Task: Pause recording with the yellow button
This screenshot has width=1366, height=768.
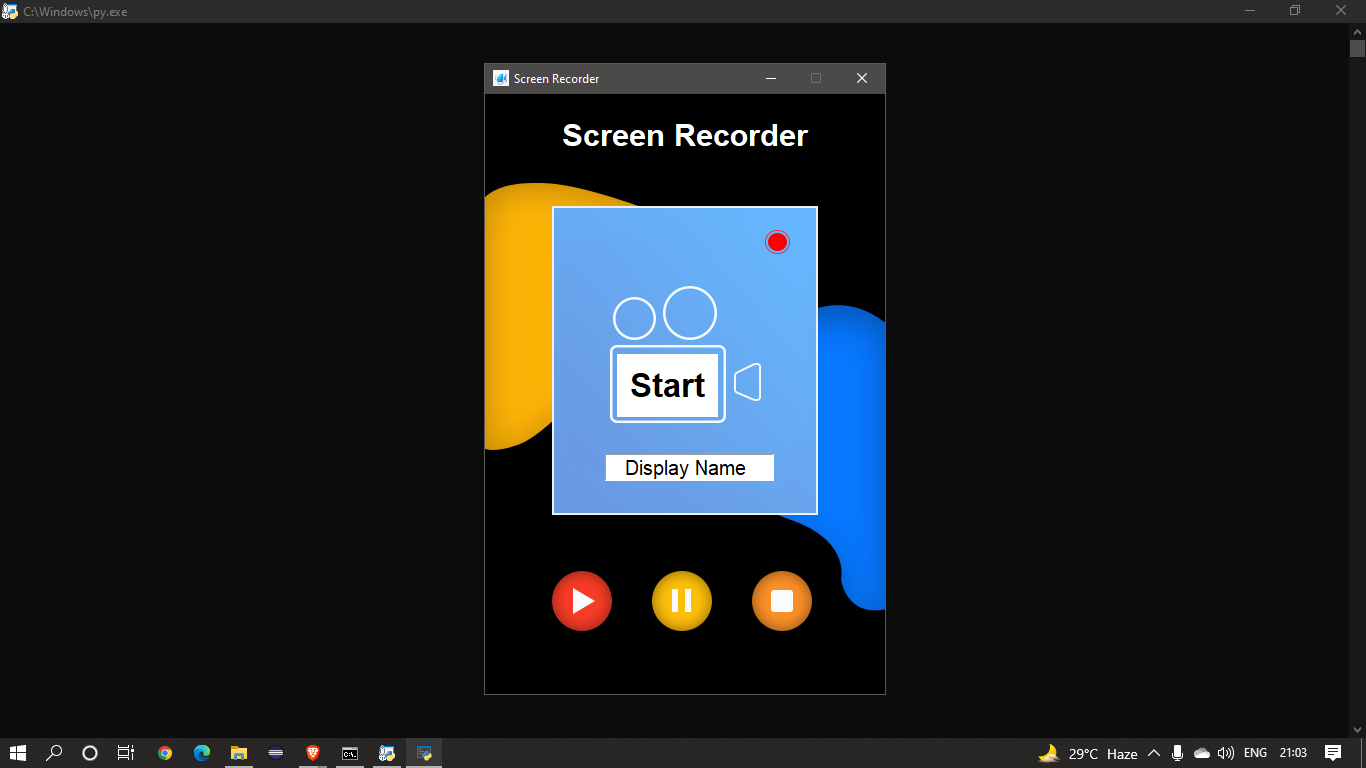Action: pyautogui.click(x=682, y=601)
